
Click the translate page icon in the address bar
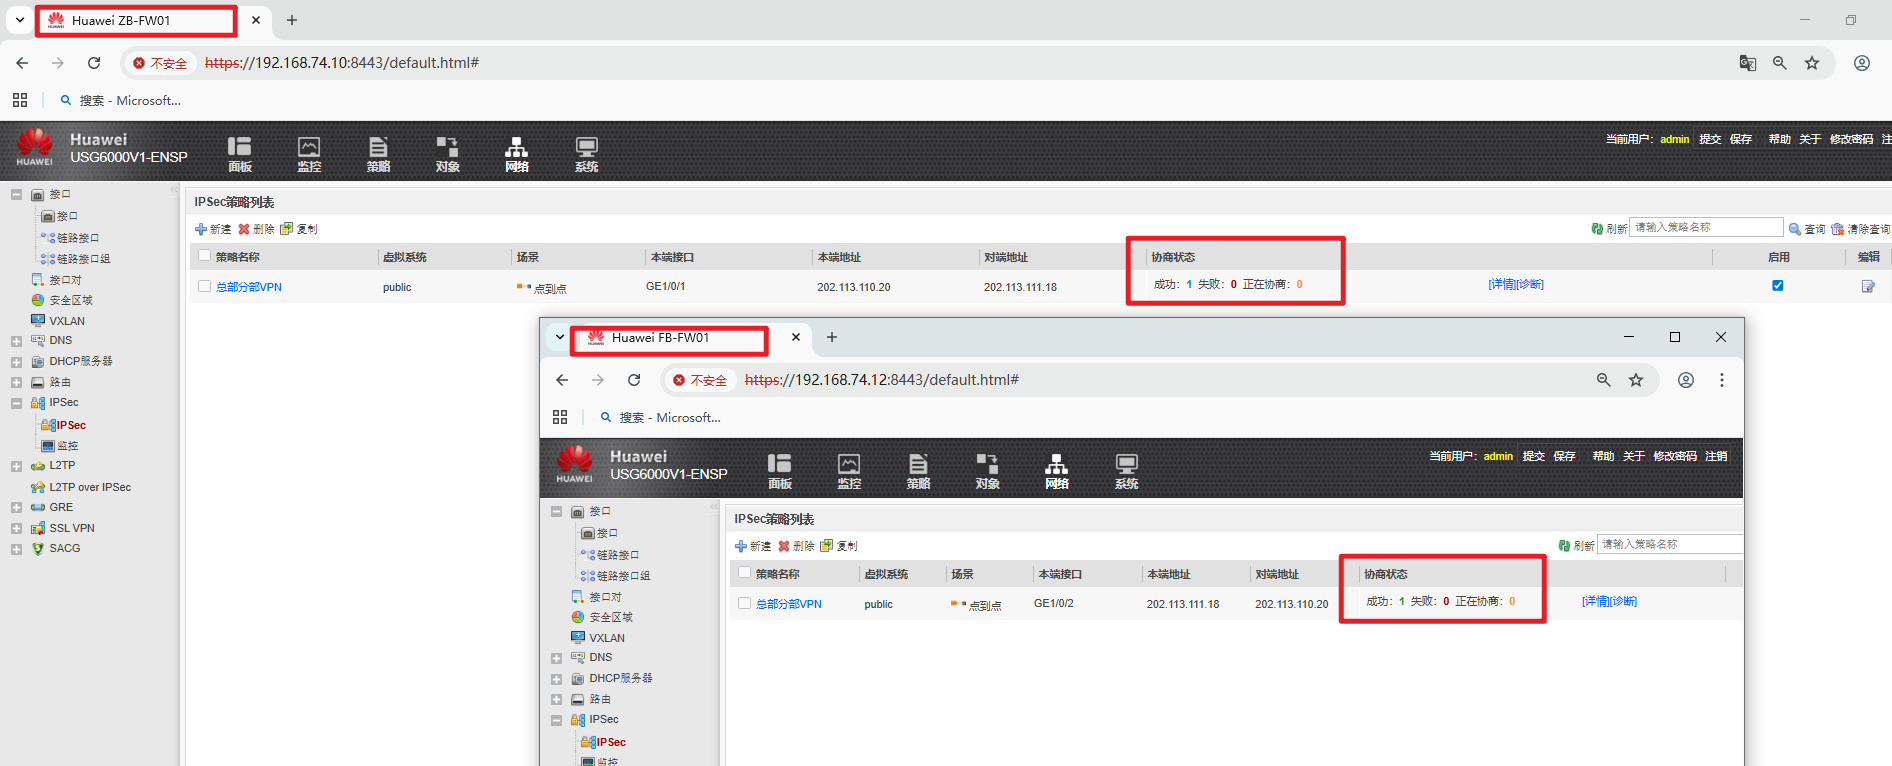tap(1747, 63)
